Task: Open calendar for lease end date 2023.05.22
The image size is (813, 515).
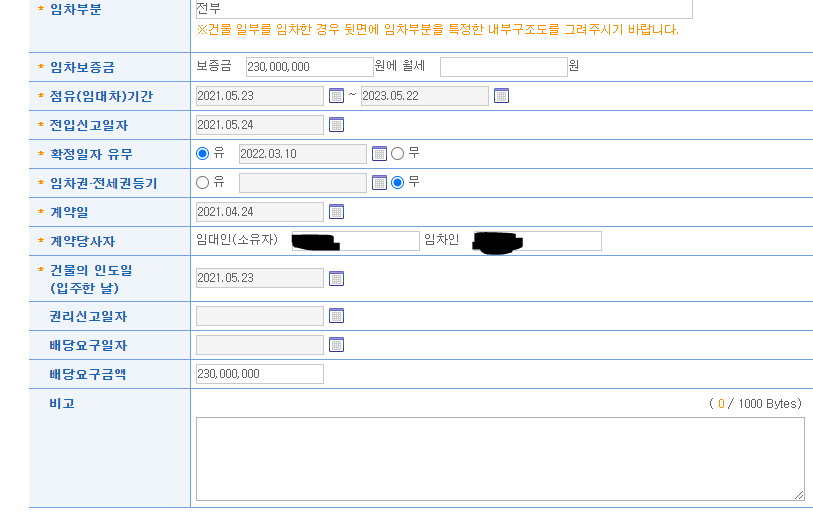Action: tap(501, 96)
